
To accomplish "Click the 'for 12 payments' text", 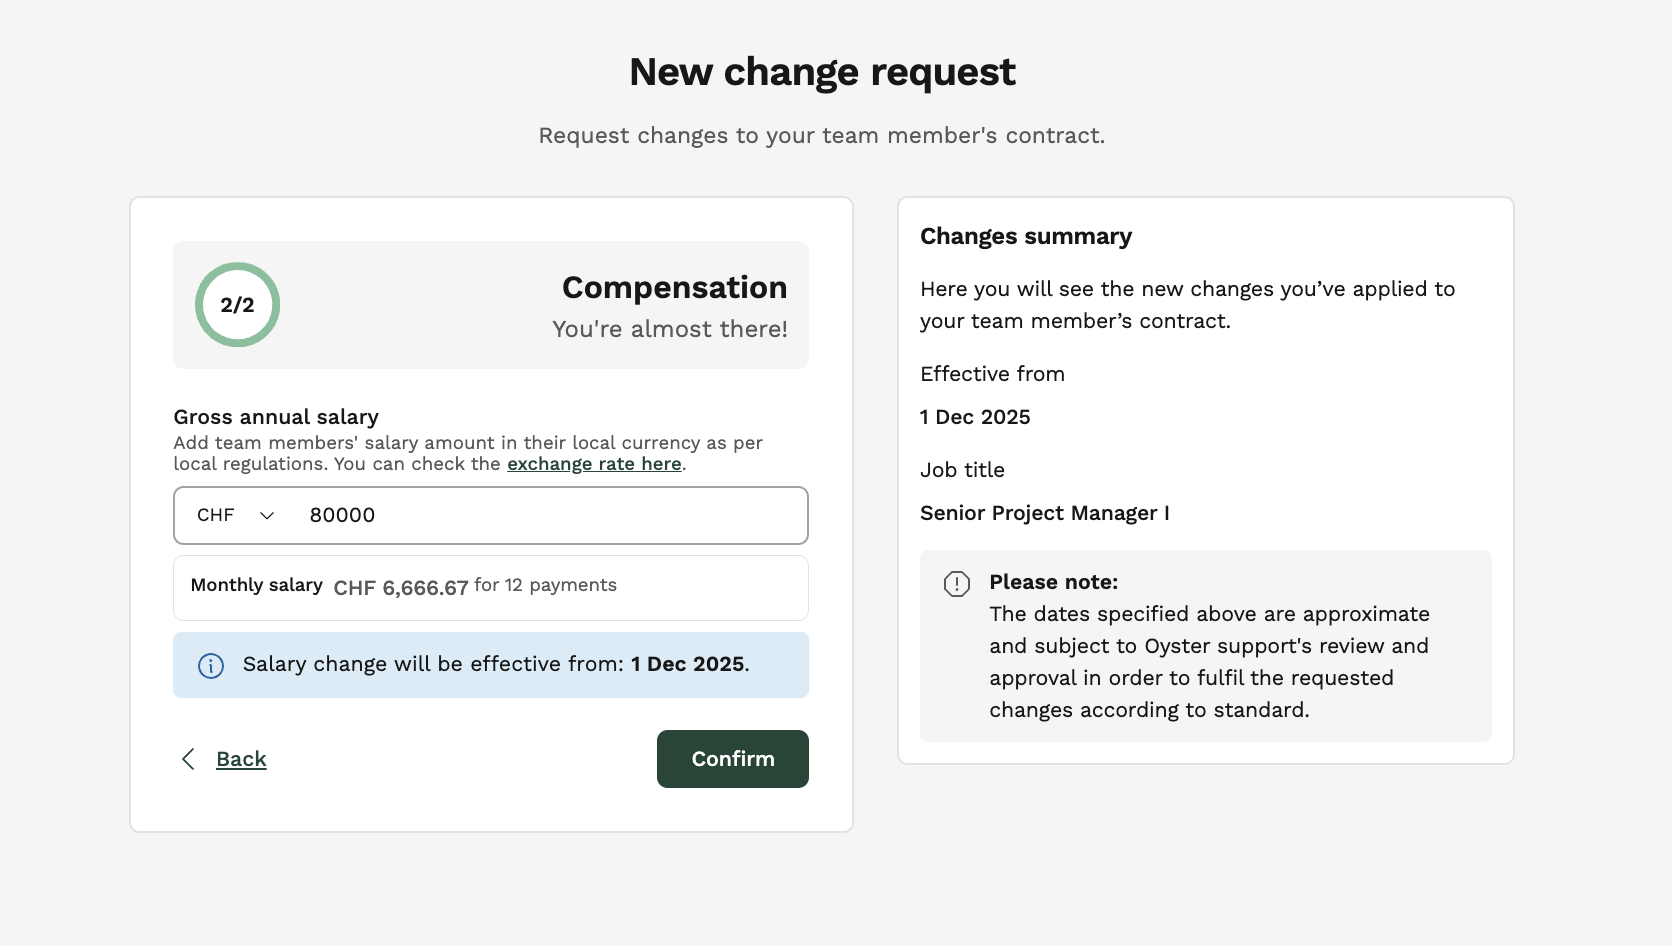I will point(545,585).
